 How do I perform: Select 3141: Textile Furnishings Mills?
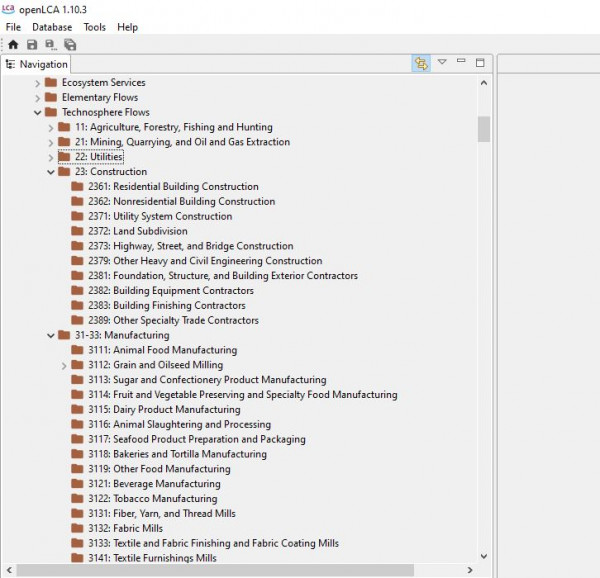click(152, 558)
